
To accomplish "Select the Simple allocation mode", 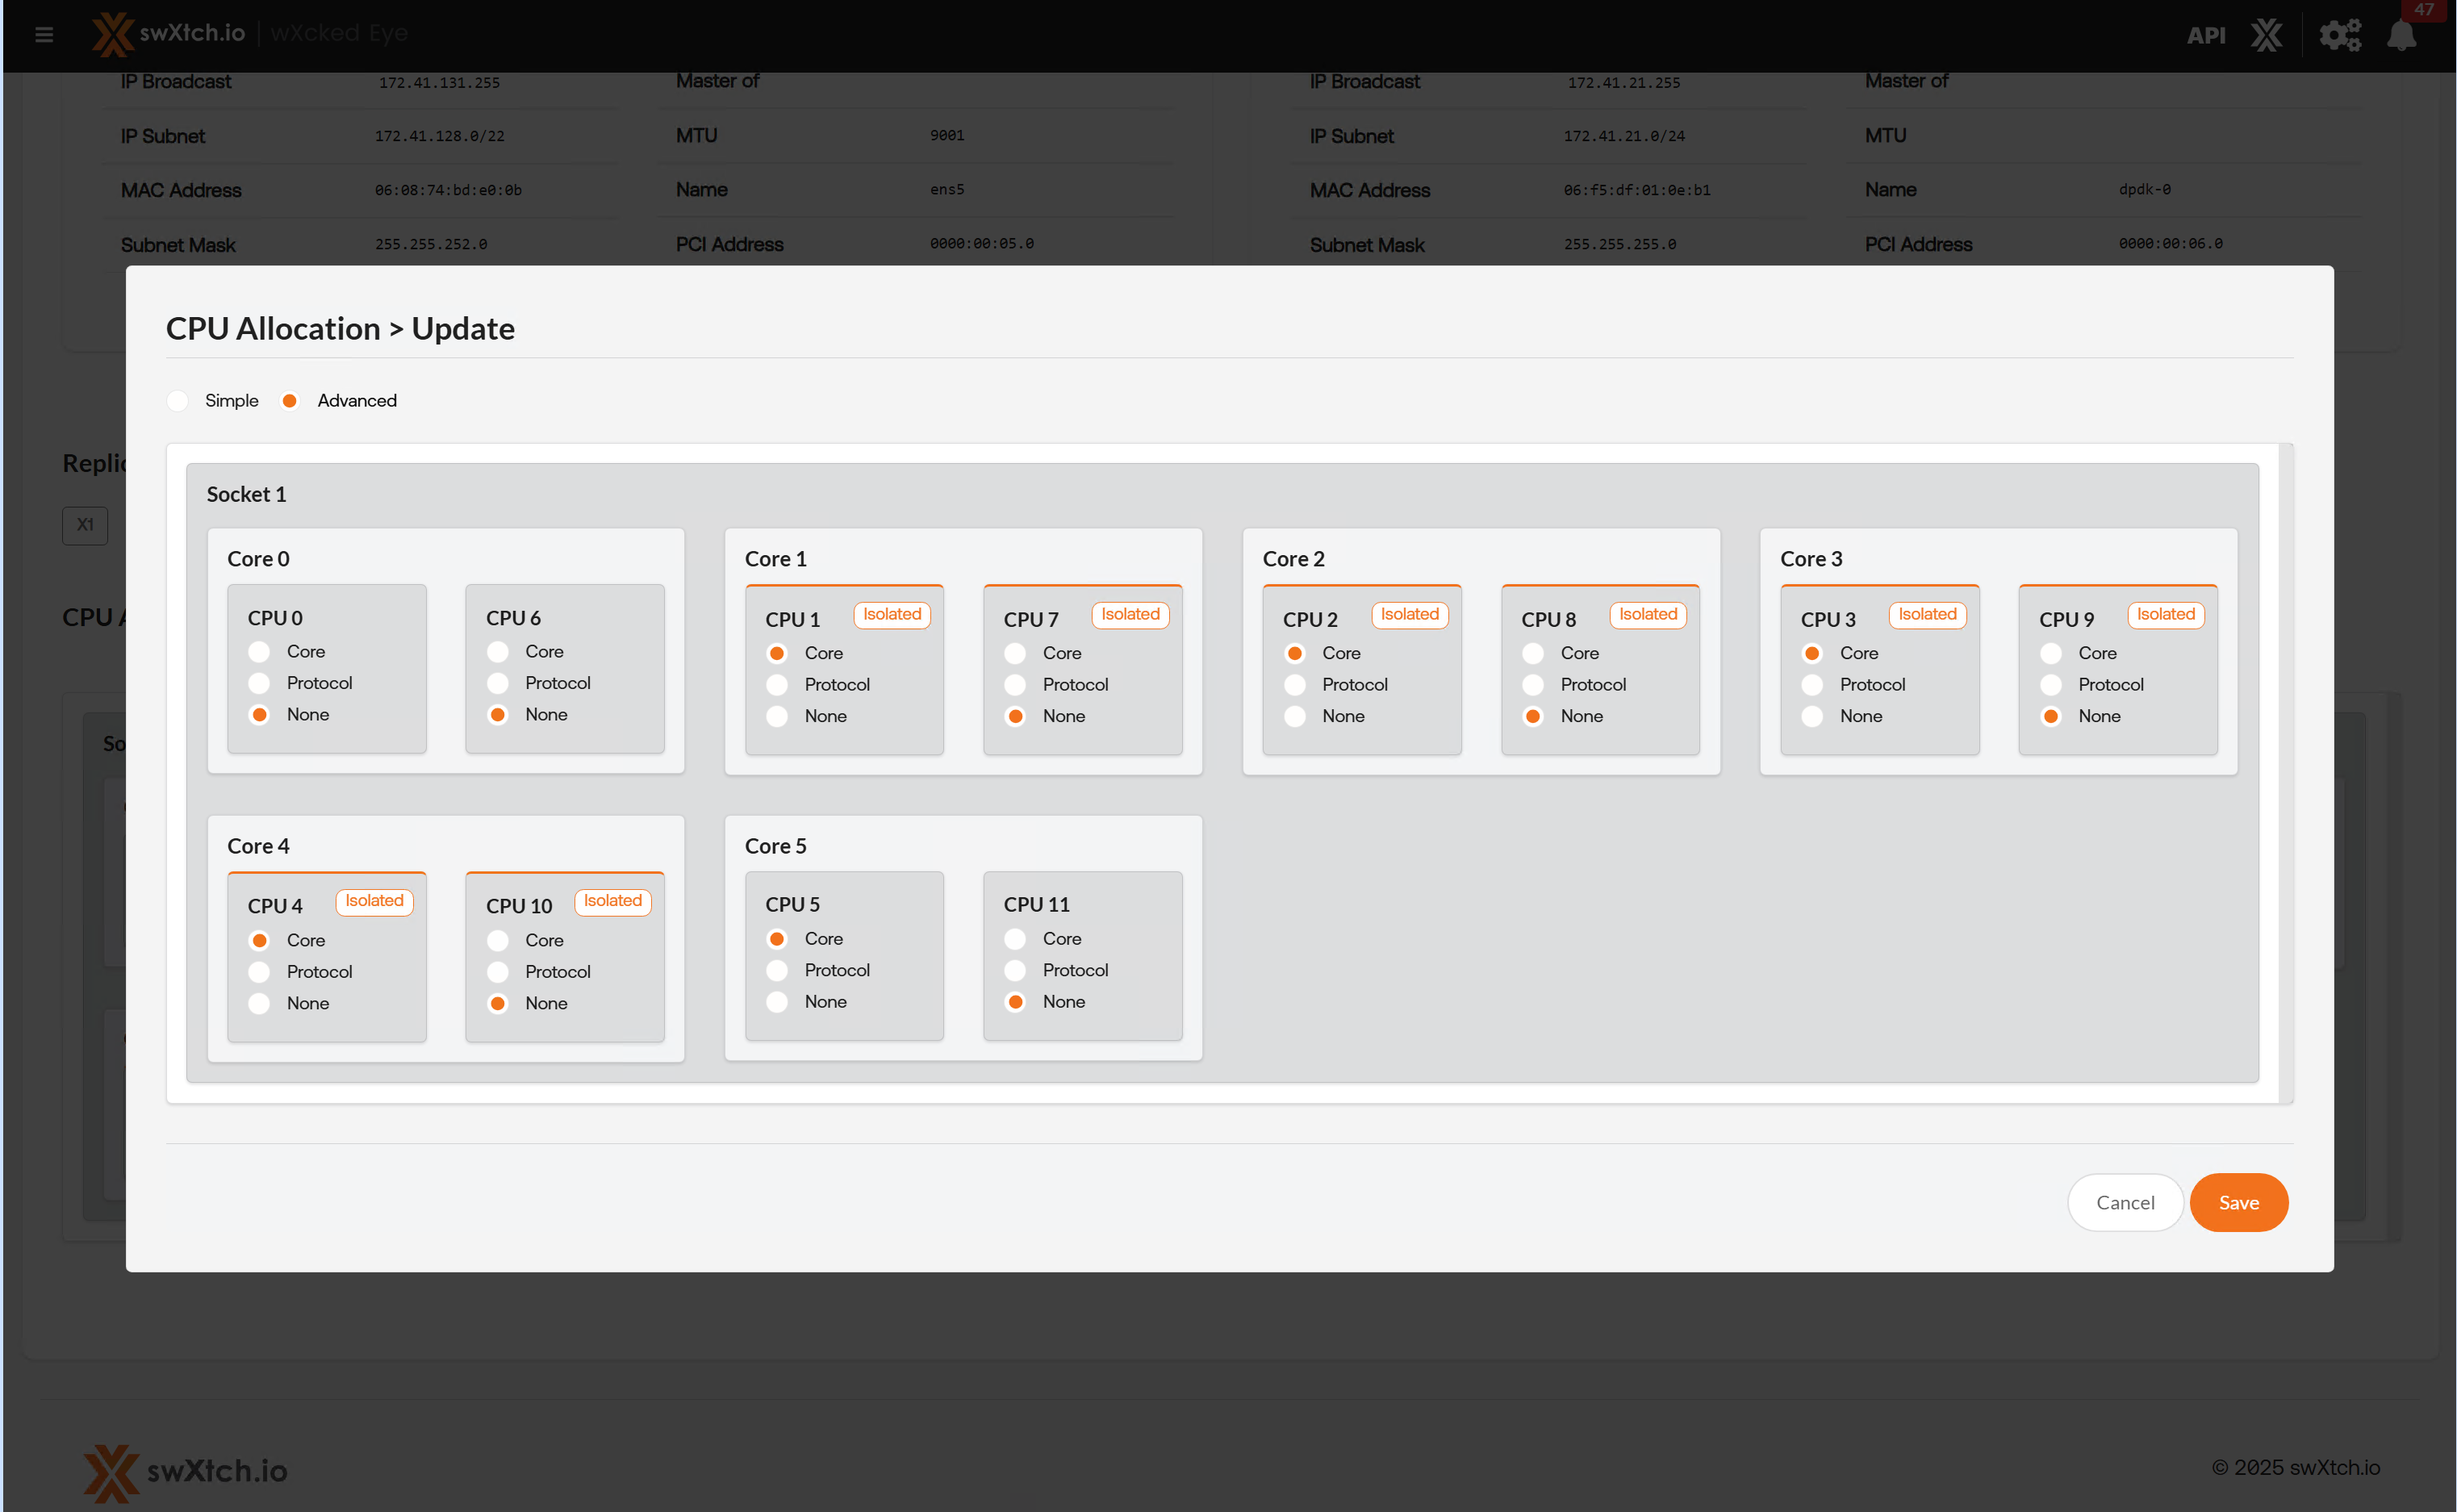I will click(x=178, y=401).
